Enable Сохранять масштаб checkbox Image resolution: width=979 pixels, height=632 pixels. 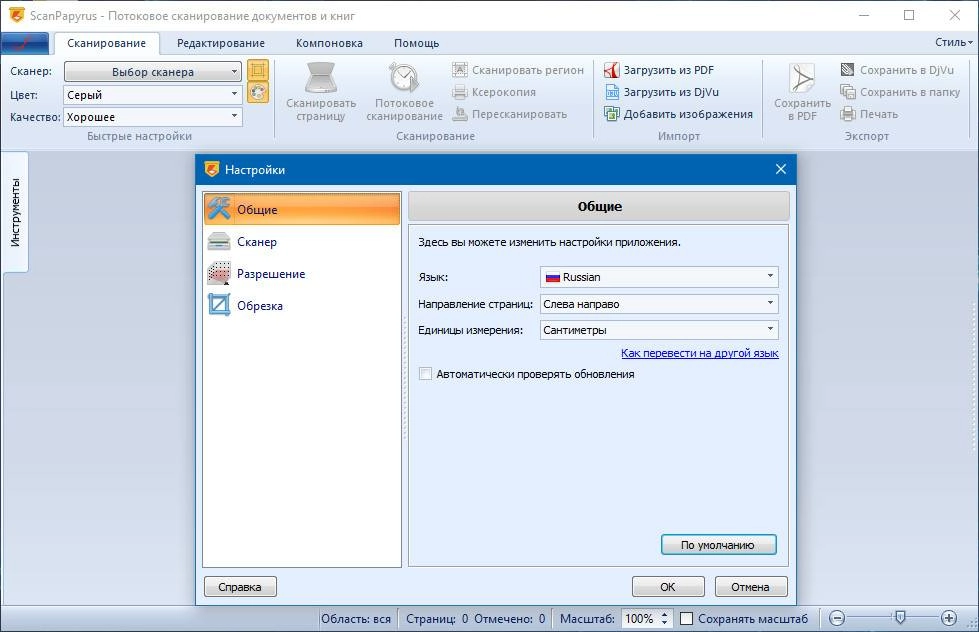coord(686,618)
